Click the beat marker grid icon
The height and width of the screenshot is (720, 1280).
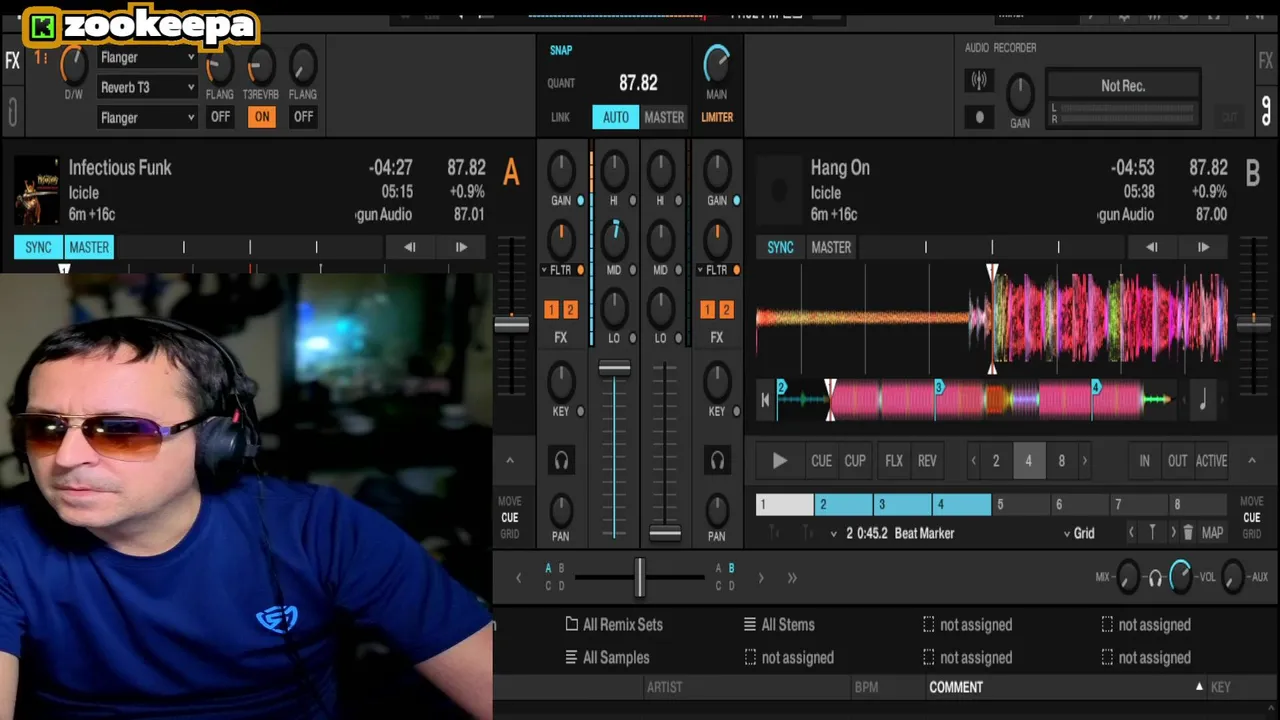(1152, 533)
